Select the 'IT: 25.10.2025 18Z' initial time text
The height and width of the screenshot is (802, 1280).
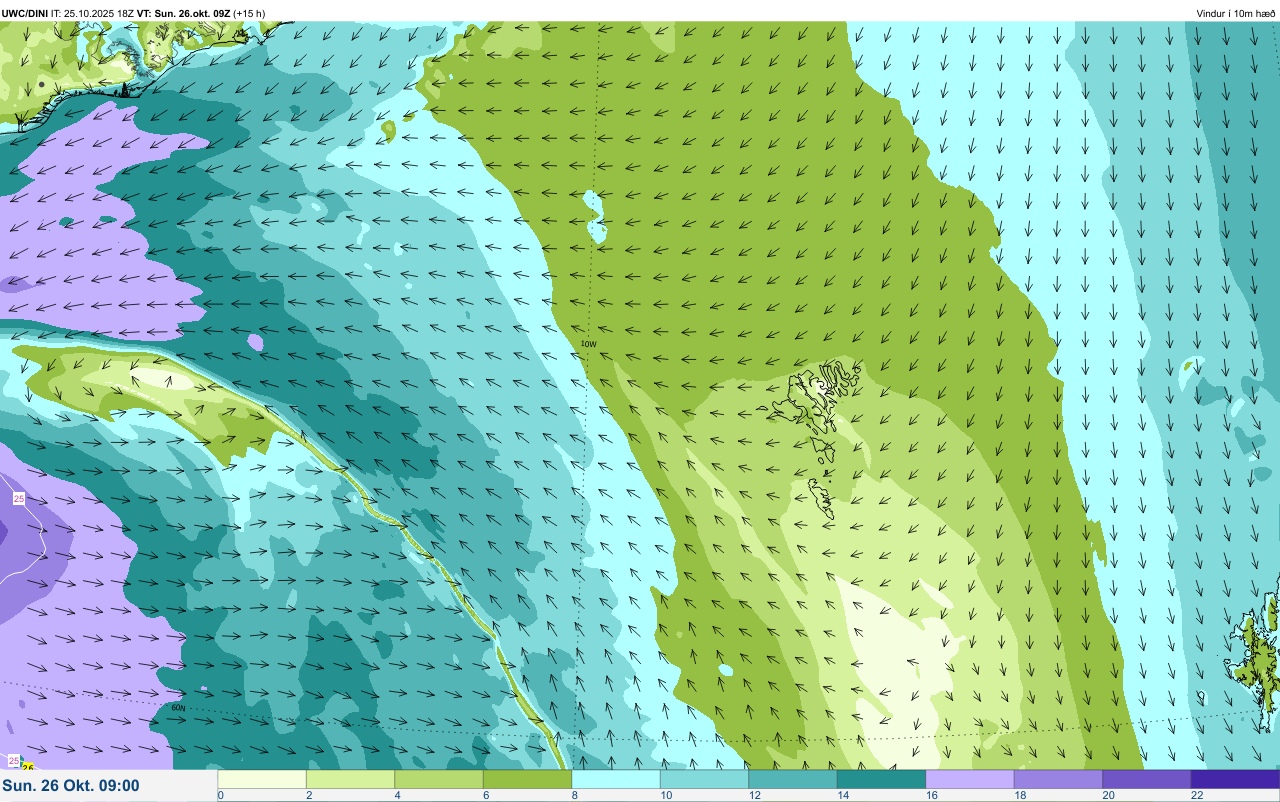[92, 14]
